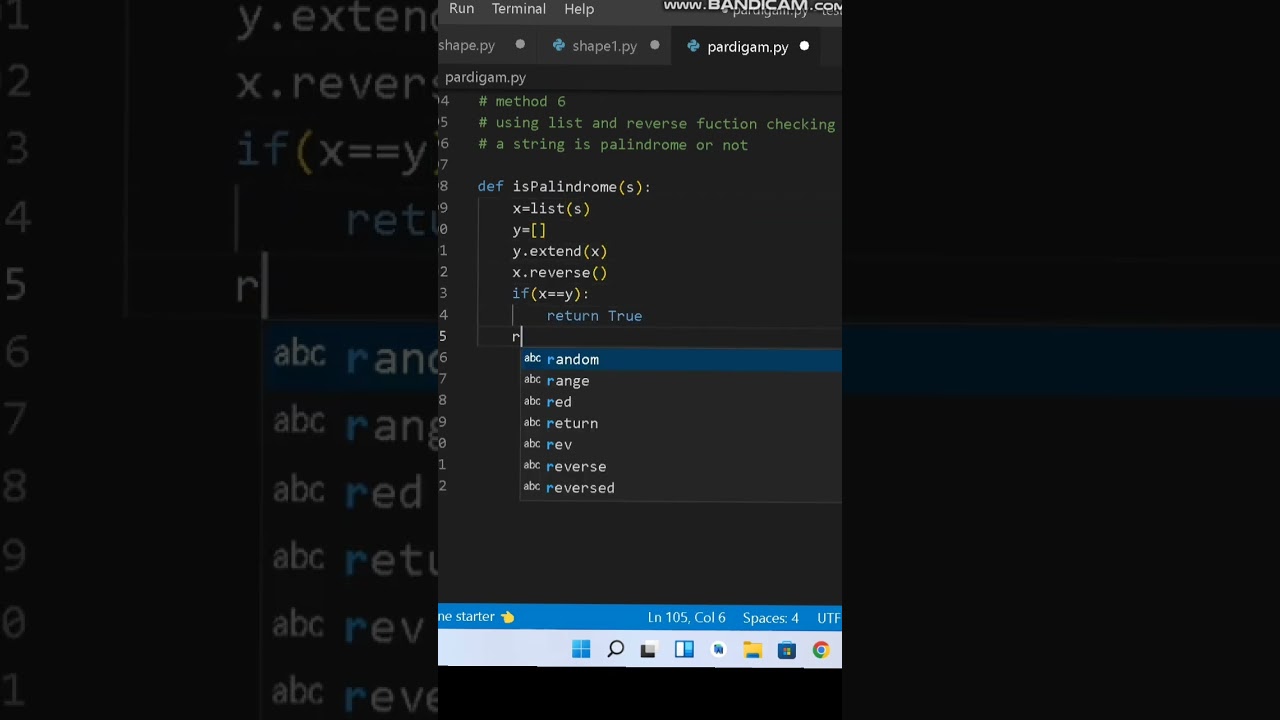Launch Microsoft Store from the taskbar
Viewport: 1280px width, 720px height.
pyautogui.click(x=787, y=650)
